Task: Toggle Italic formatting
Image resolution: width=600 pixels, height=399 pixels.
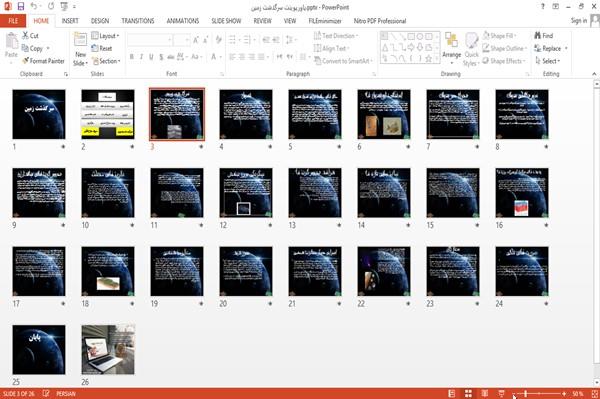Action: (142, 57)
